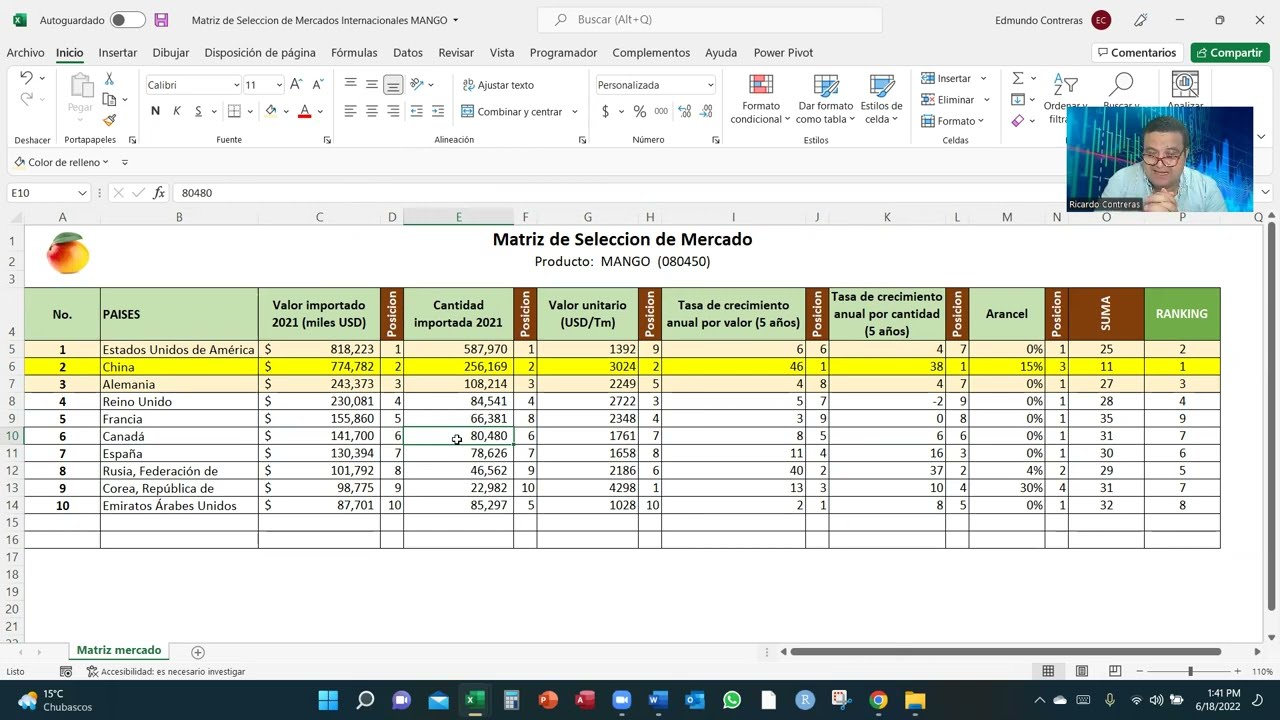Toggle center horizontal alignment
The height and width of the screenshot is (720, 1280).
[372, 111]
